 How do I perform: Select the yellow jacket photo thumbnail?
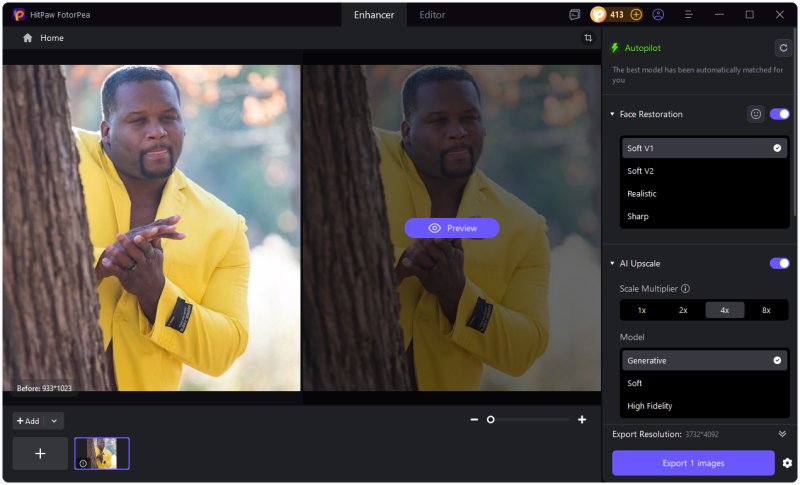click(102, 453)
